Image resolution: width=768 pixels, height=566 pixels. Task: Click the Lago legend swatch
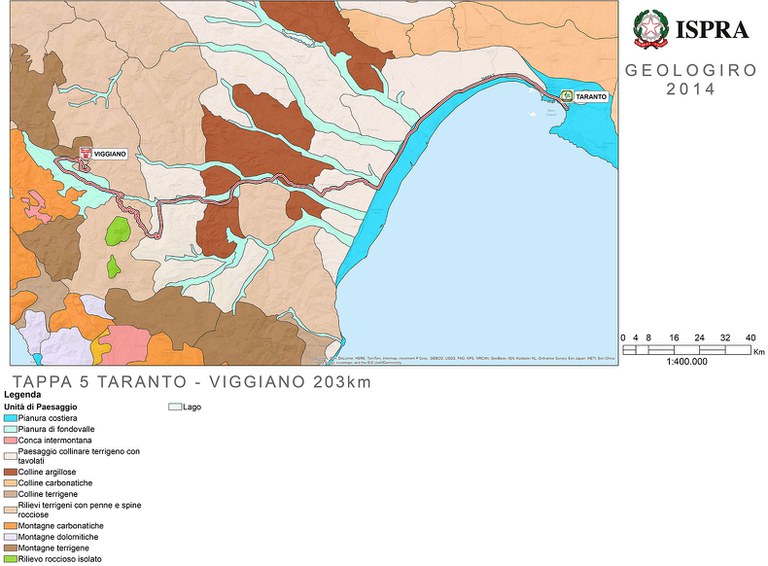click(x=173, y=407)
